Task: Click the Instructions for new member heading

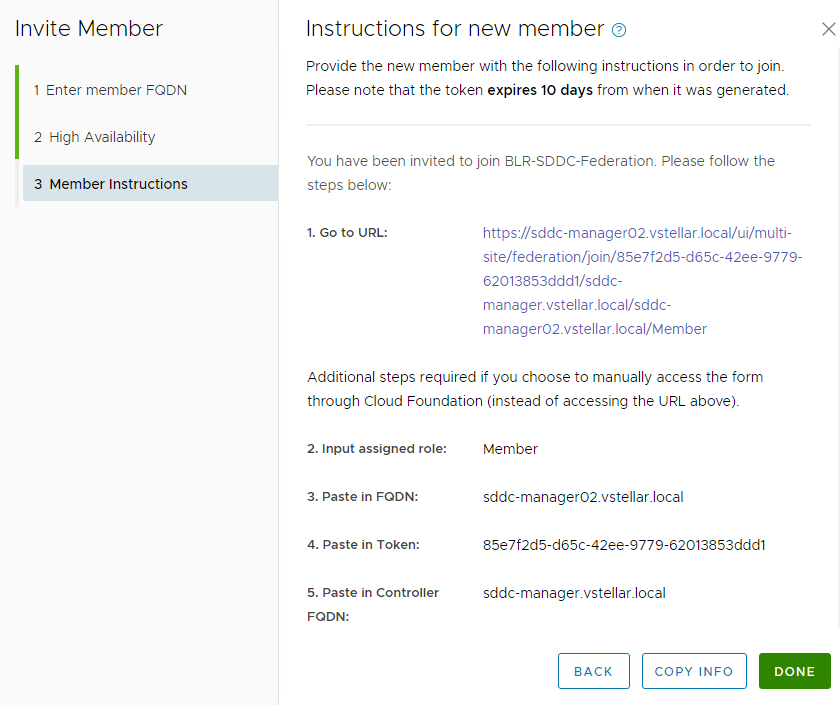Action: (455, 29)
